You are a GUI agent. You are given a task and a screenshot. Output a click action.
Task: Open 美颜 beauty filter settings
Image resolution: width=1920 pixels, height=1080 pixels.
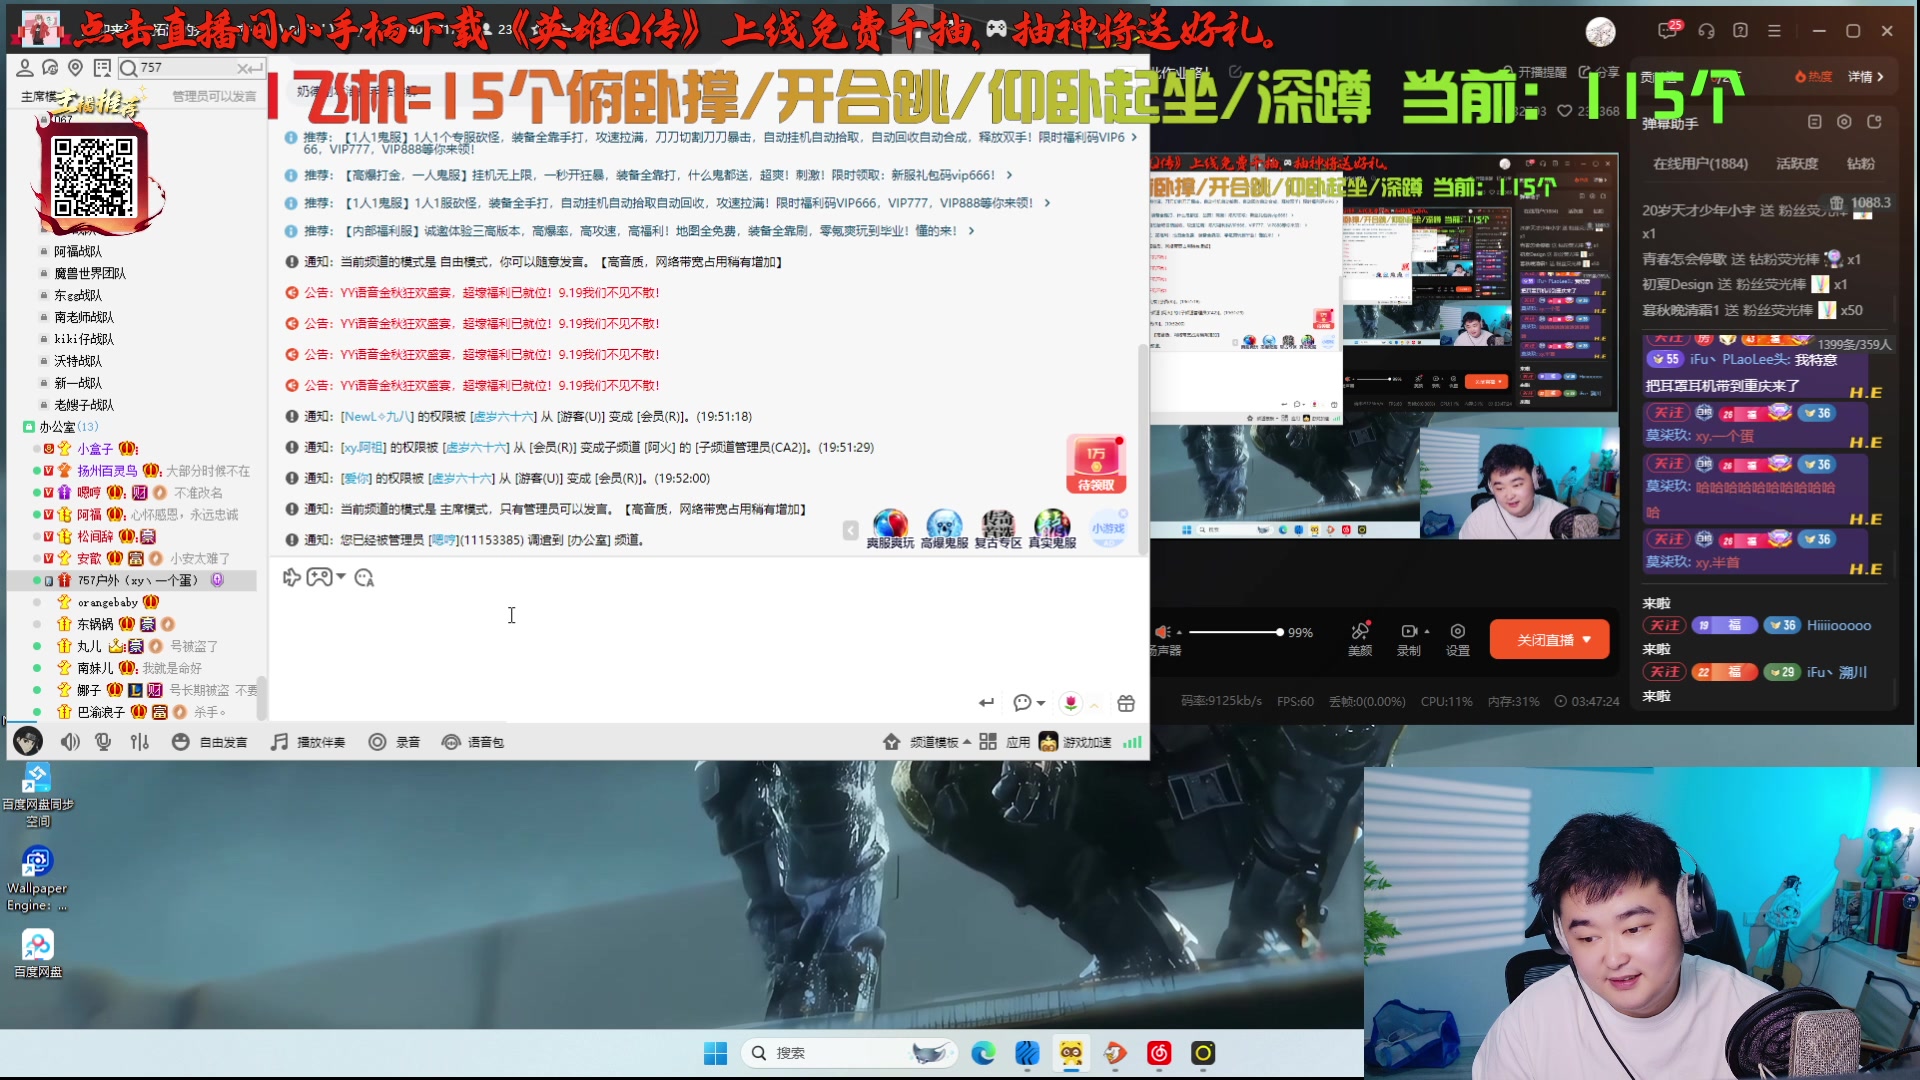[x=1360, y=640]
